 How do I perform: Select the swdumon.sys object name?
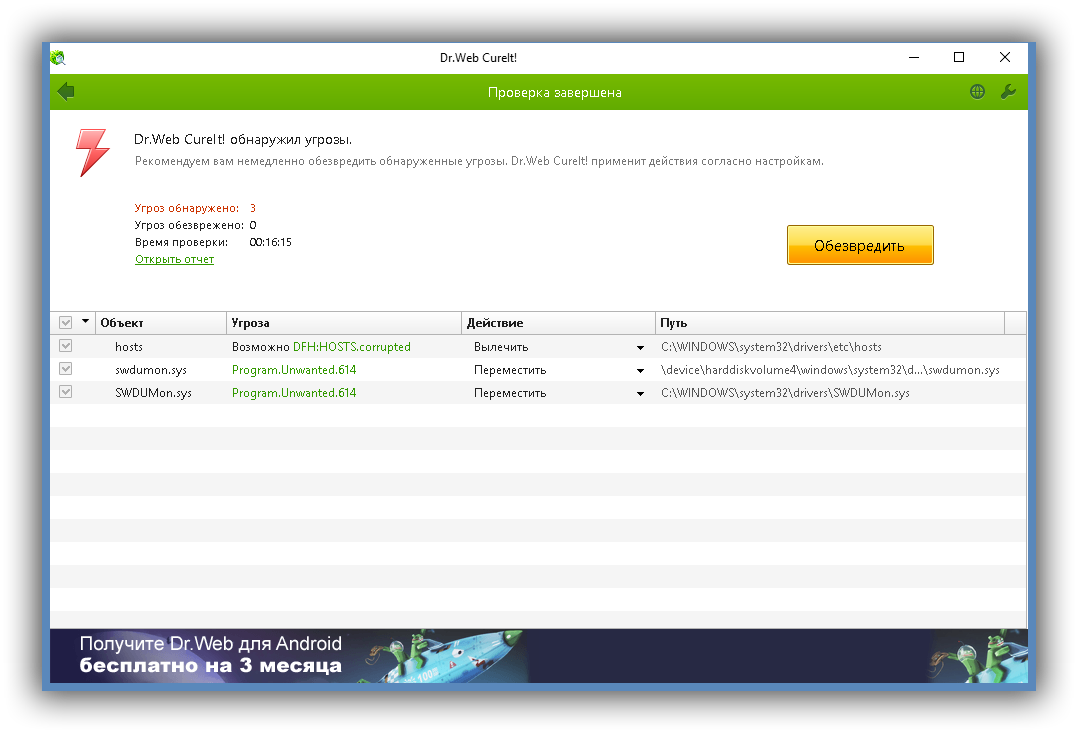point(151,370)
